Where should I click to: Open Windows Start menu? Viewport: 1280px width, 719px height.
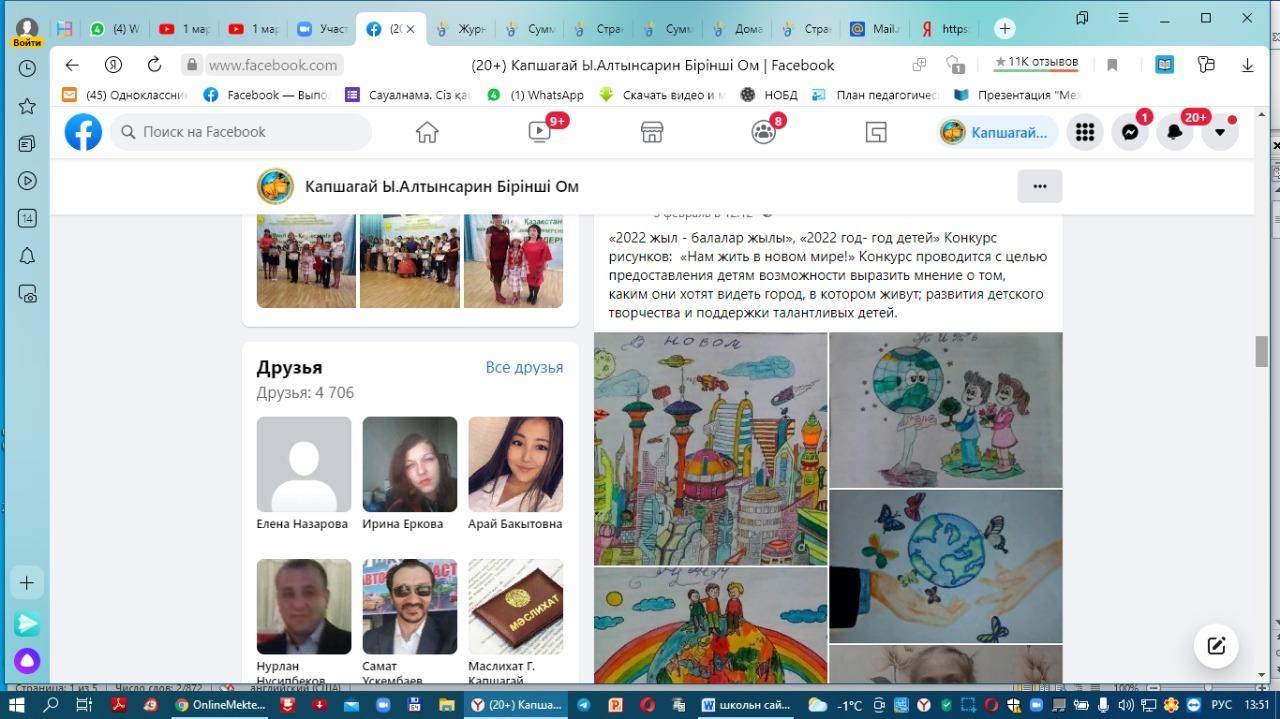[16, 705]
